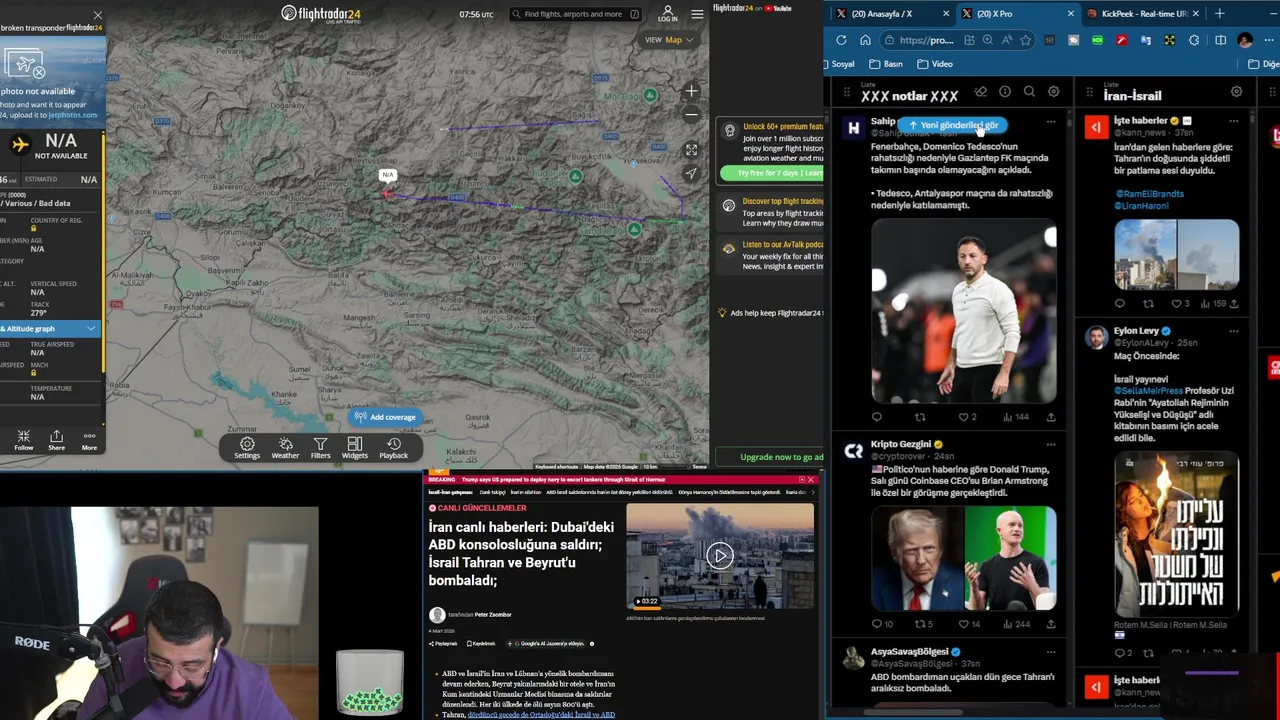Open Trump and Armstrong image
1280x720 pixels.
[x=964, y=557]
